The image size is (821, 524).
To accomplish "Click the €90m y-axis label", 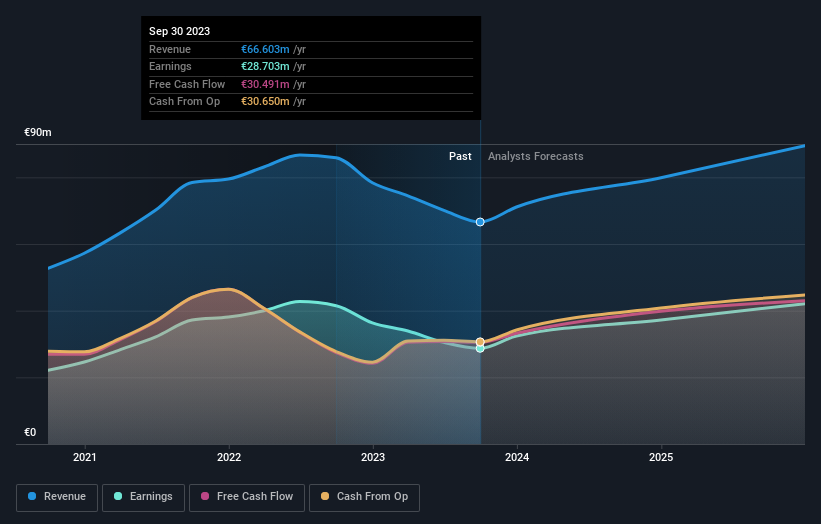I will tap(38, 132).
